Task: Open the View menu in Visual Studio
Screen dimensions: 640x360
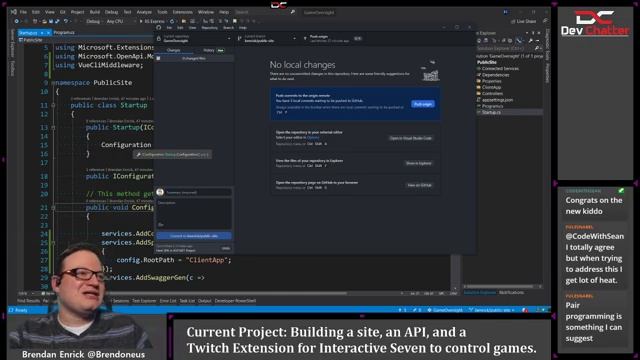Action: coord(50,12)
